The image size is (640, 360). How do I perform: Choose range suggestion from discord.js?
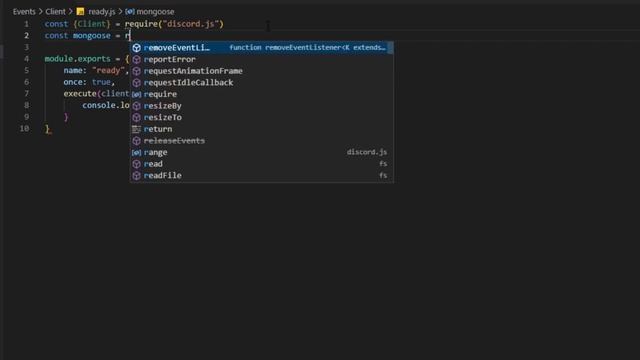(262, 152)
